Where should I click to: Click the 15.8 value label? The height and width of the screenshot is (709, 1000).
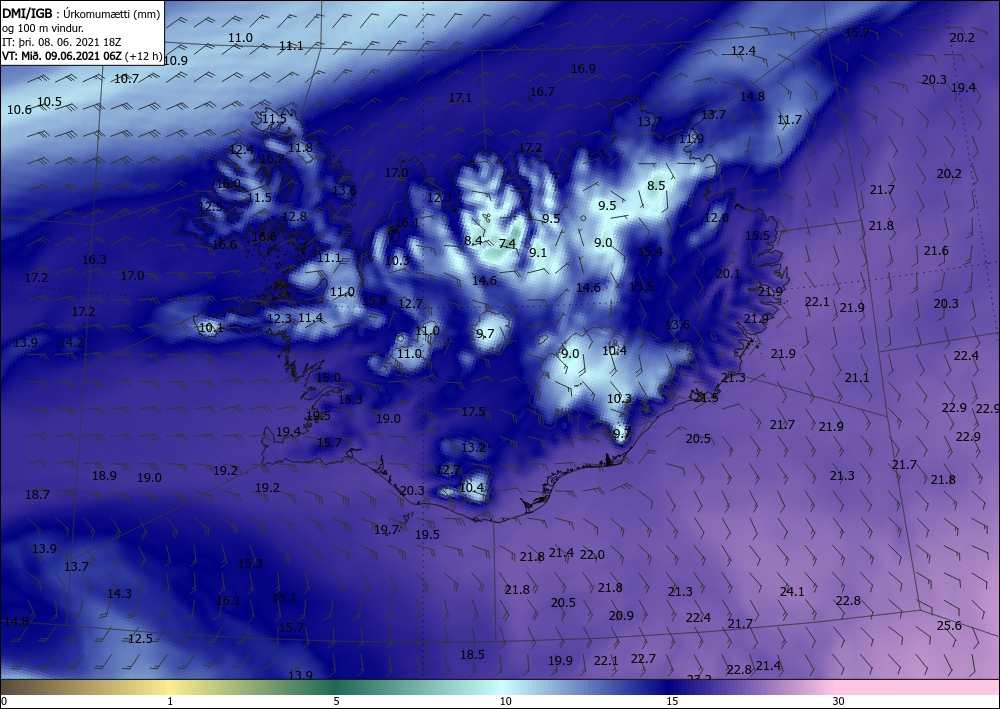[x=374, y=300]
